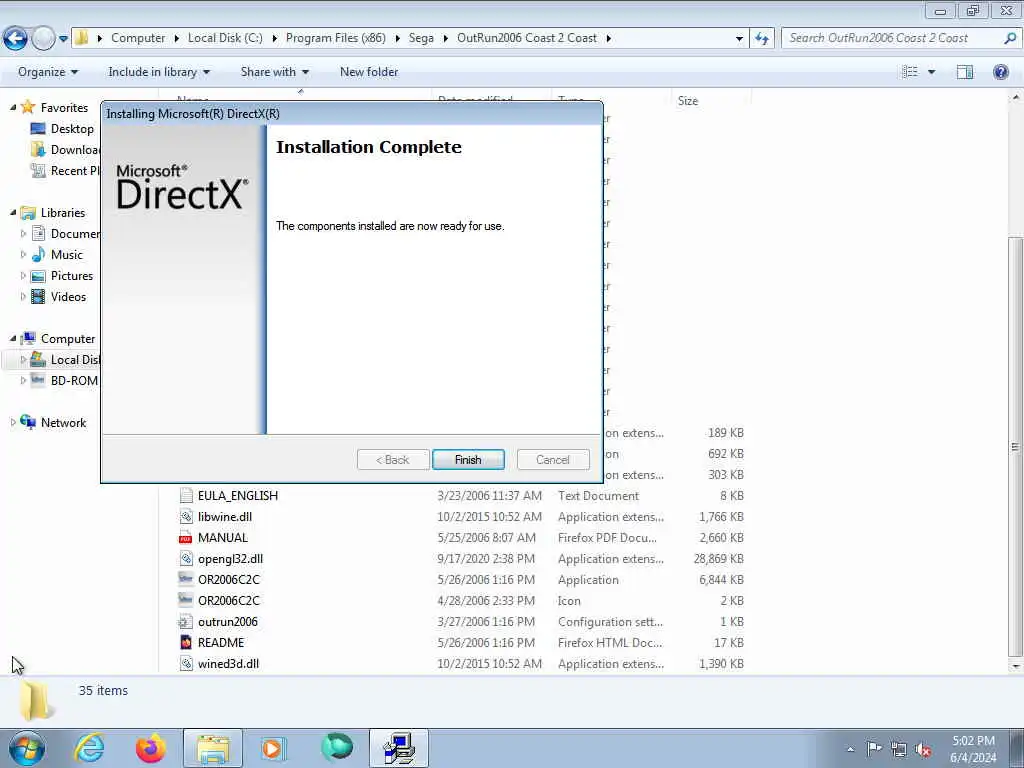Click Finish in the DirectX installer
The height and width of the screenshot is (768, 1024).
point(468,460)
